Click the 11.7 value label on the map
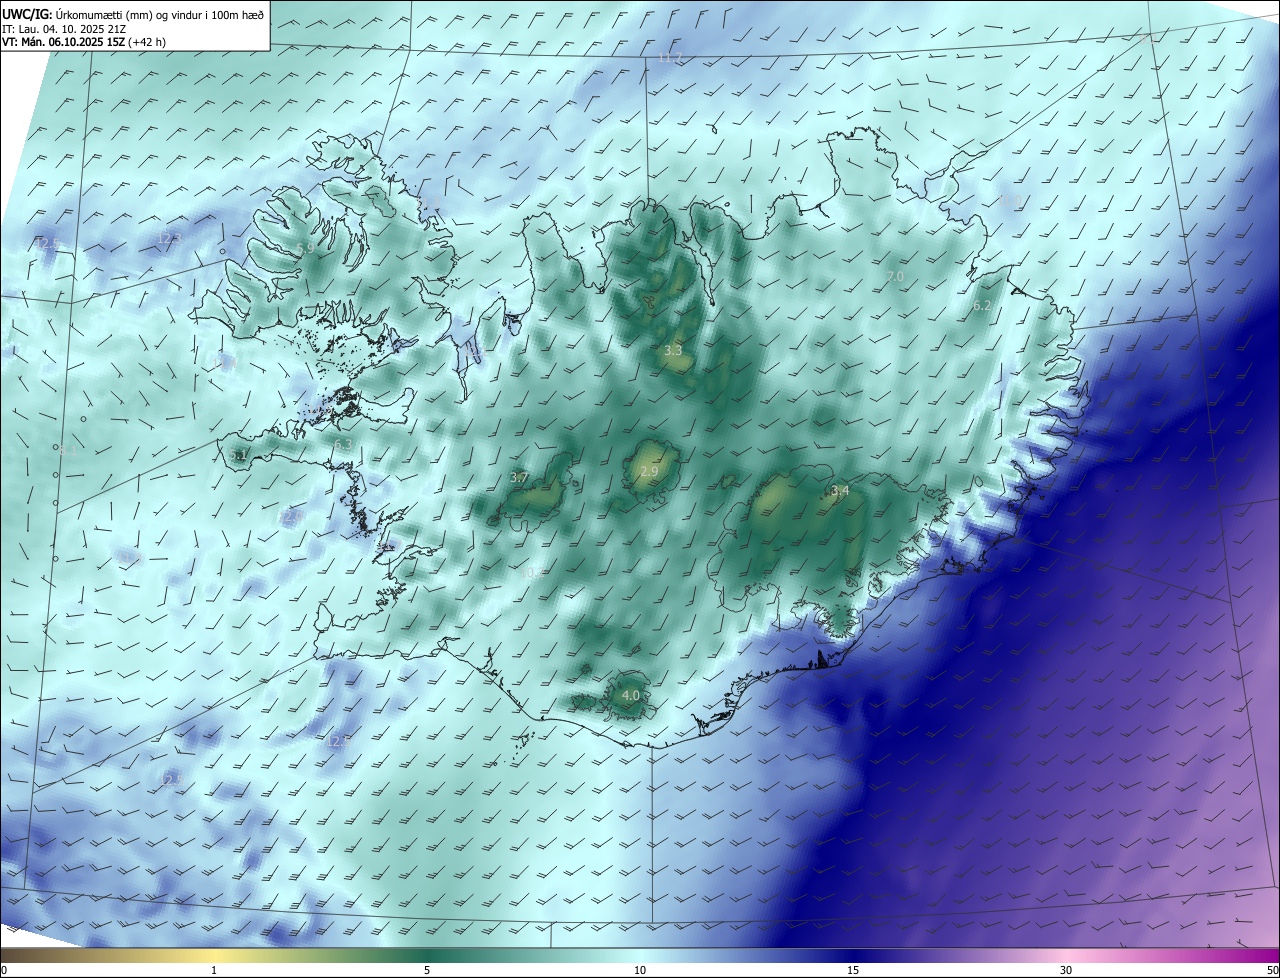This screenshot has height=978, width=1280. pyautogui.click(x=669, y=57)
